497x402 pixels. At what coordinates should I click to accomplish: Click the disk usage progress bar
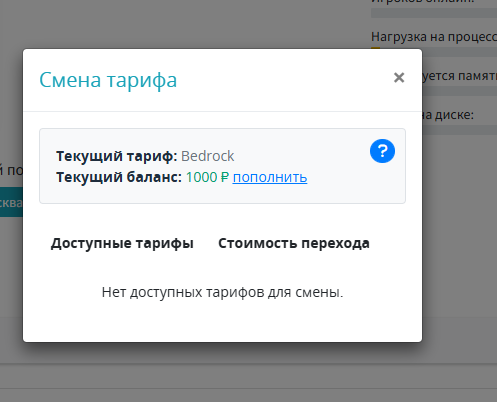pyautogui.click(x=459, y=130)
